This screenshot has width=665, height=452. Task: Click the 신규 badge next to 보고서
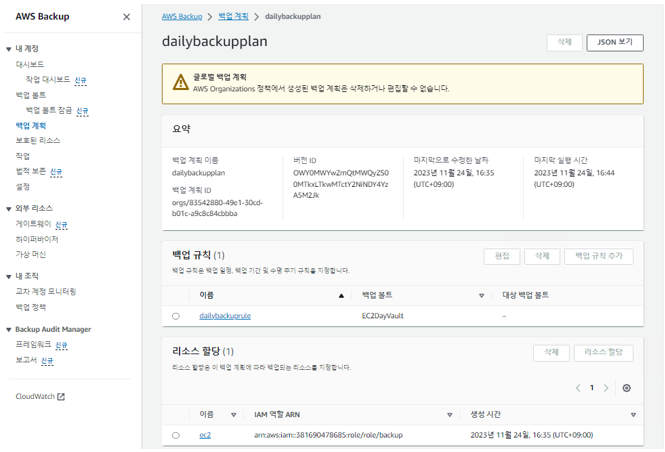[47, 360]
